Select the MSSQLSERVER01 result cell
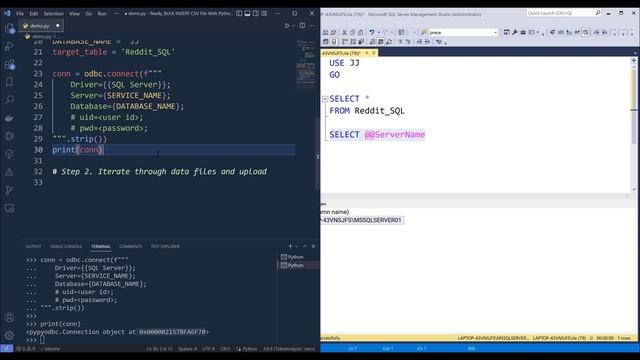This screenshot has height=360, width=640. (x=362, y=220)
